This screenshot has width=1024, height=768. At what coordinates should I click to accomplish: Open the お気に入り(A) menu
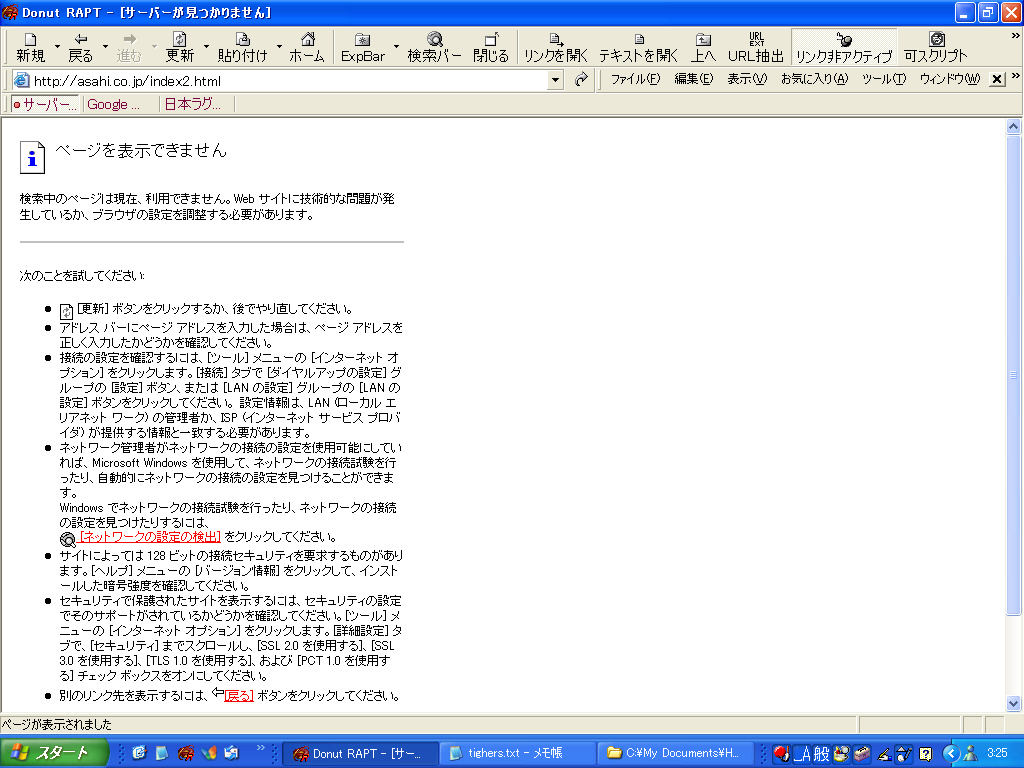[x=813, y=80]
